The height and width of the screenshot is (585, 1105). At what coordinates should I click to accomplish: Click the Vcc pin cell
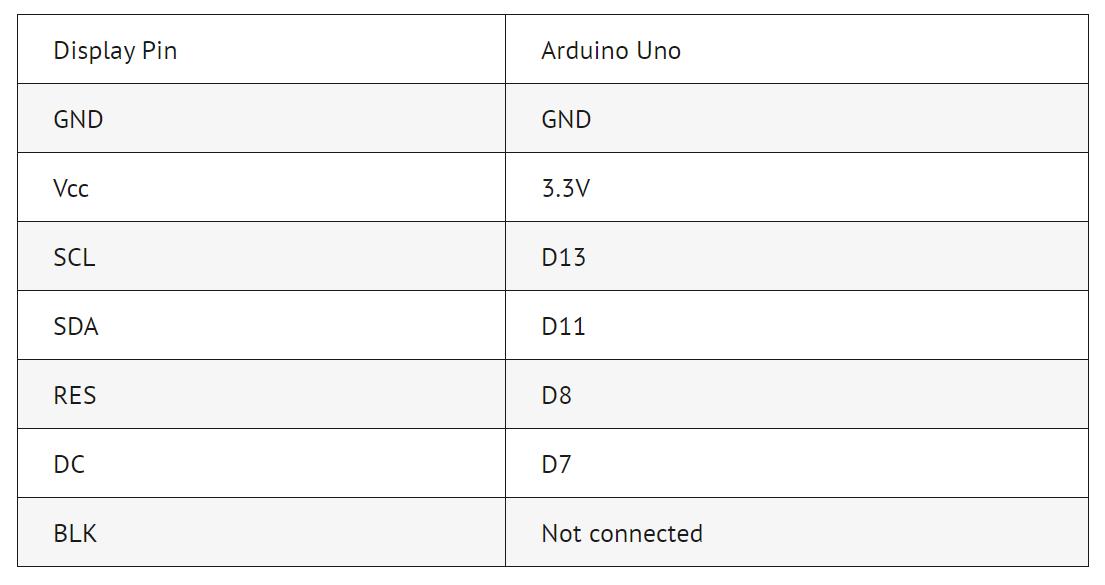tap(261, 187)
